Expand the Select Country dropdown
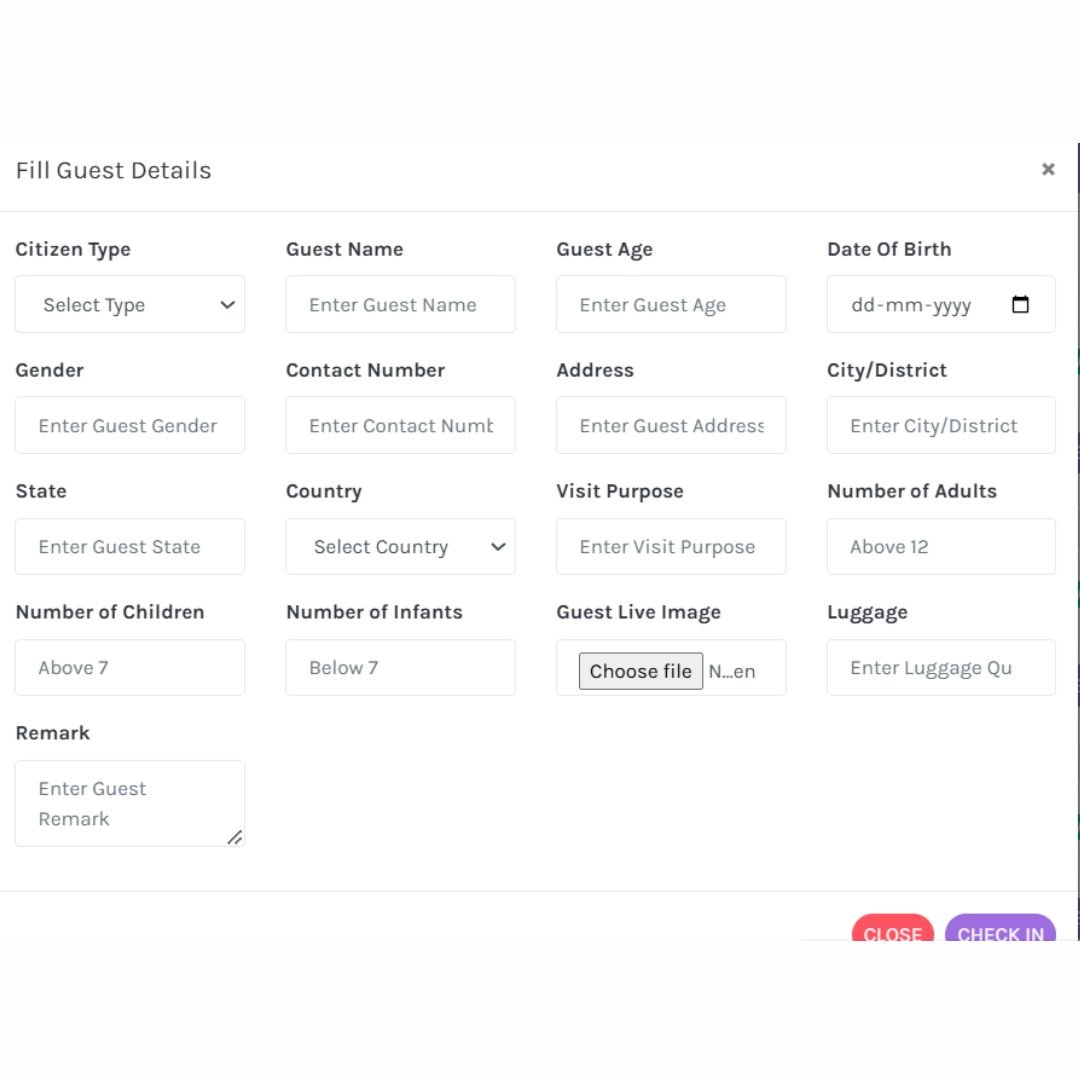 coord(400,547)
